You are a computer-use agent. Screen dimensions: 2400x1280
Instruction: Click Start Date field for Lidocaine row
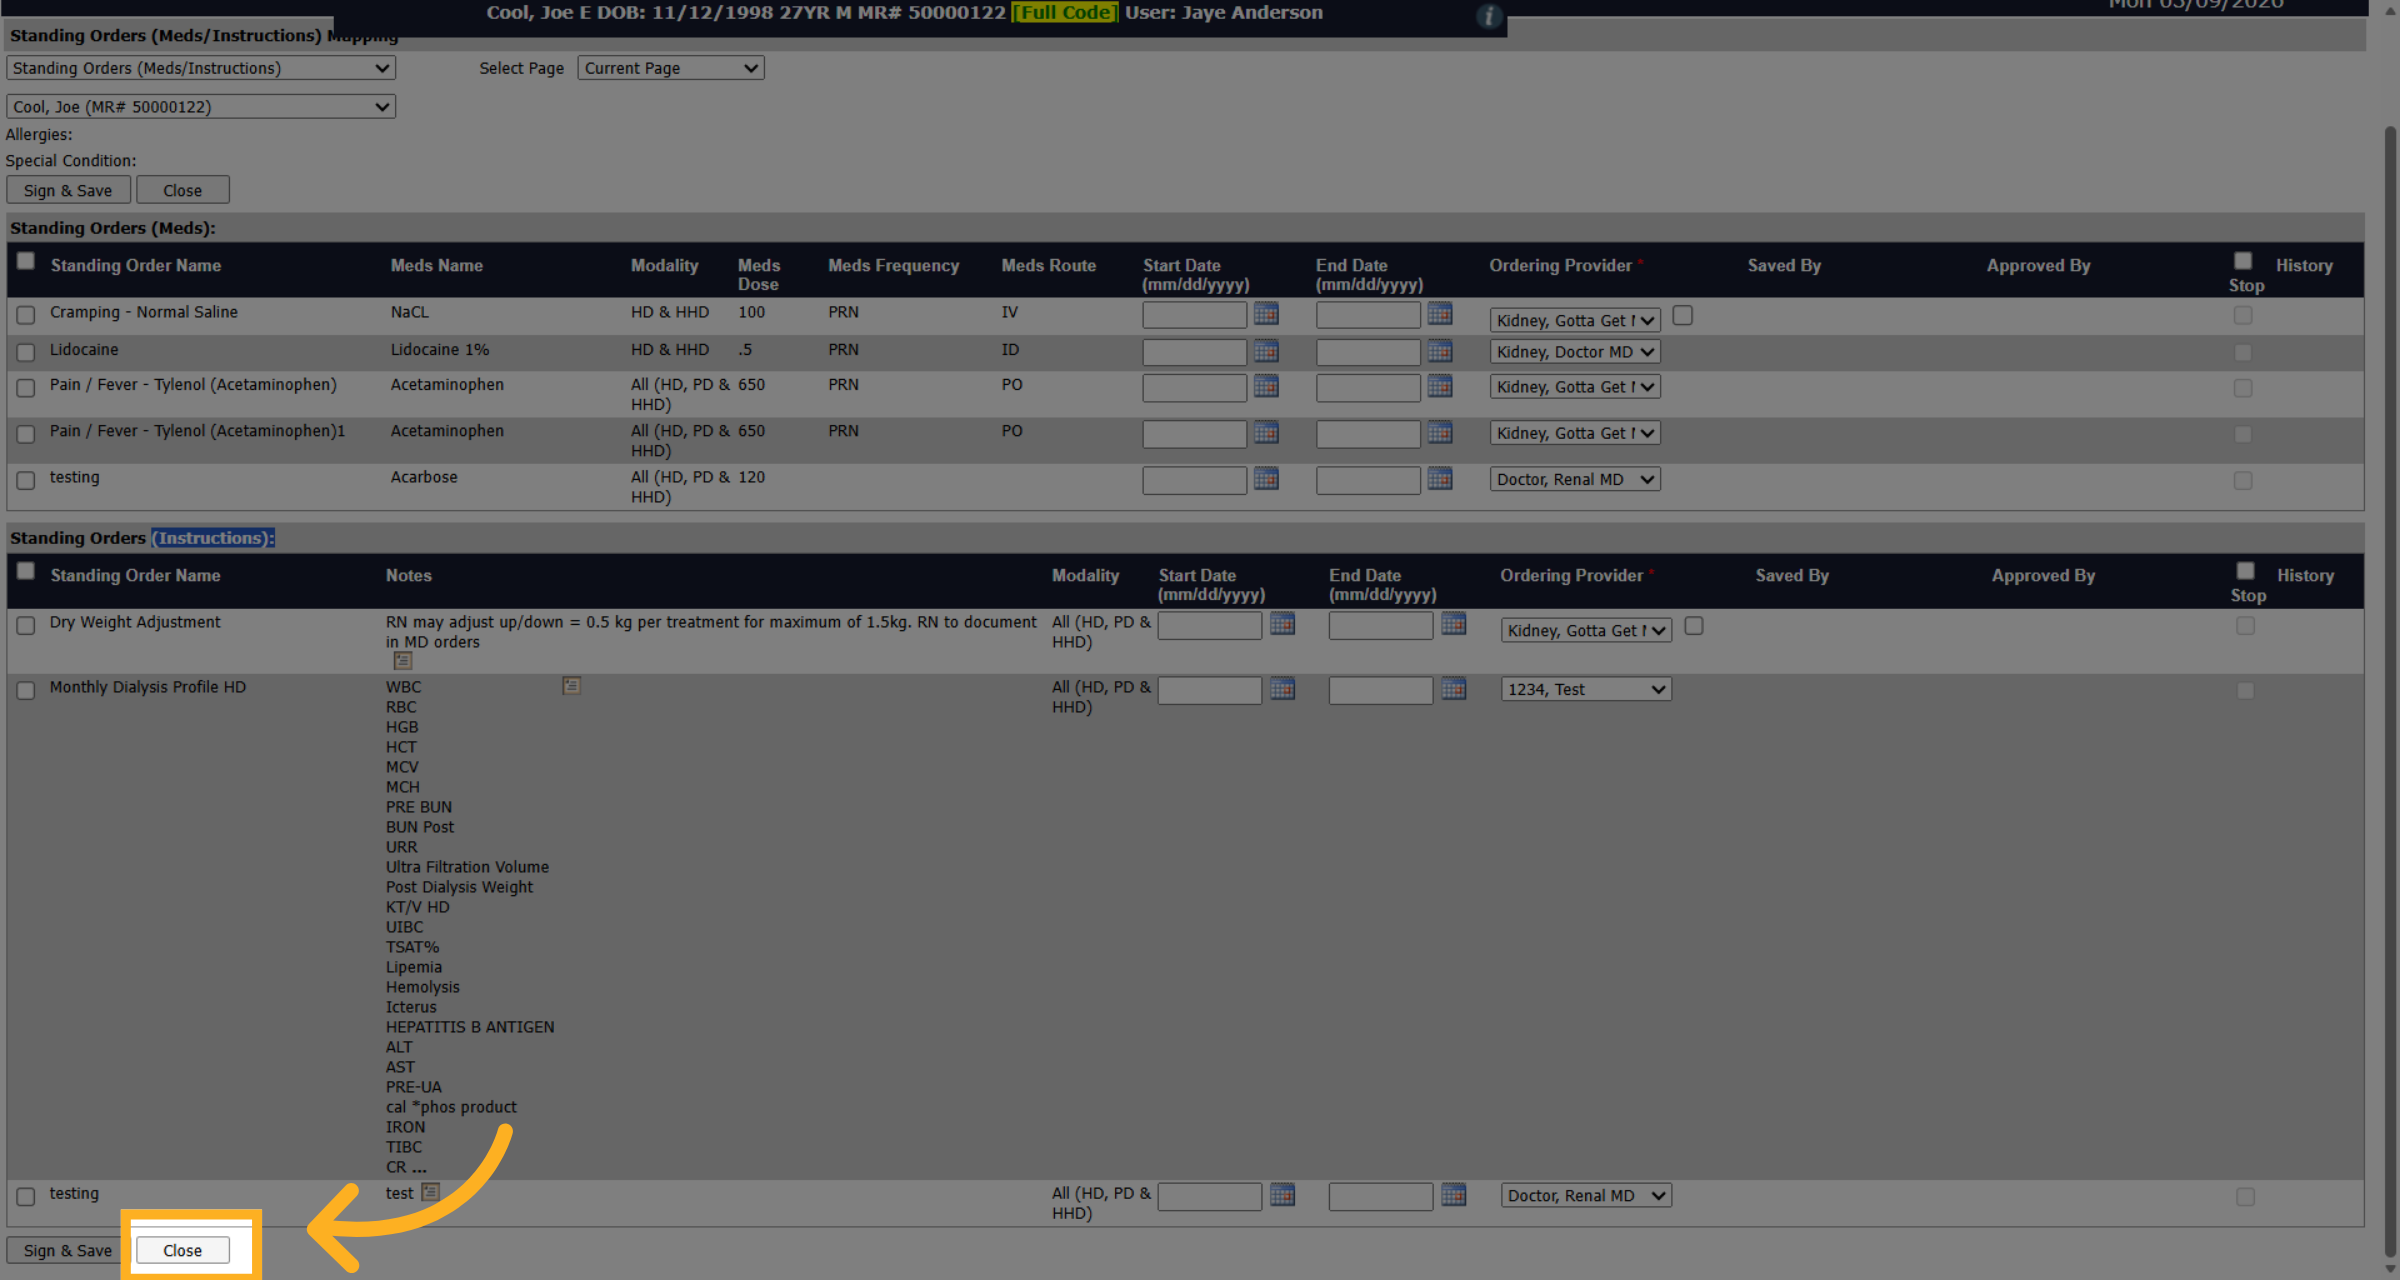tap(1194, 352)
